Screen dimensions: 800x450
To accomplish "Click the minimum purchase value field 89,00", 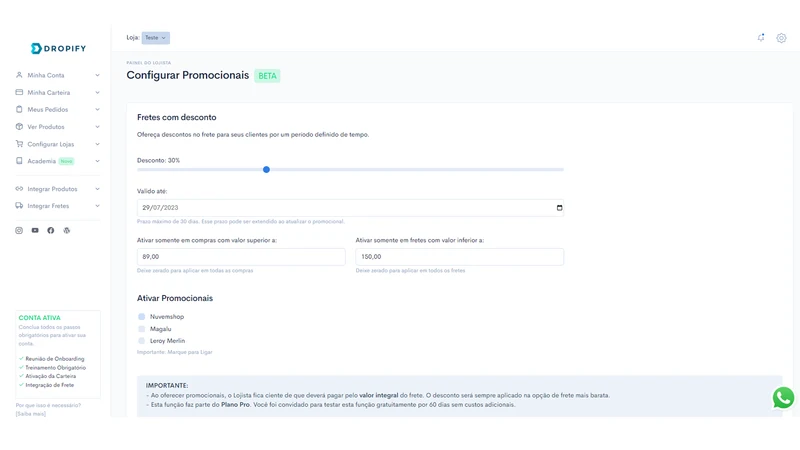I will click(241, 257).
